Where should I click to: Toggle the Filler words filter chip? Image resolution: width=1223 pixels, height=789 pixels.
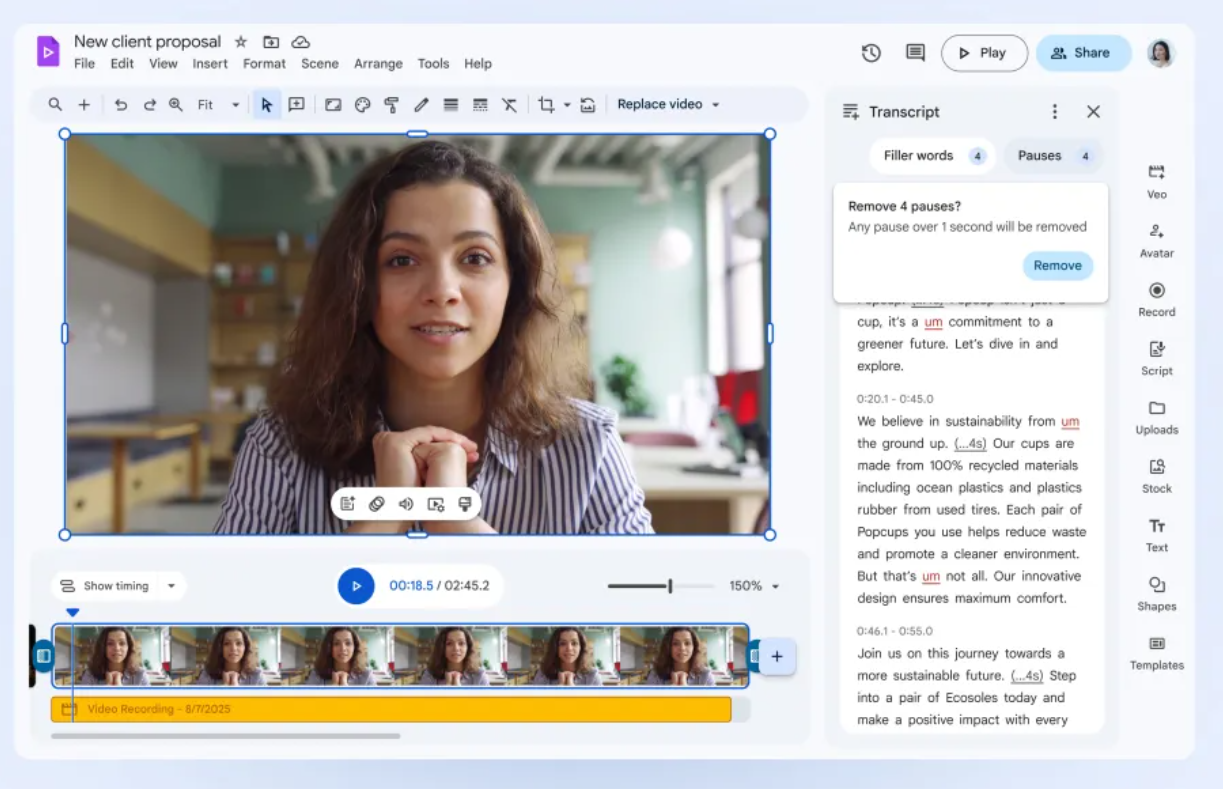coord(932,156)
